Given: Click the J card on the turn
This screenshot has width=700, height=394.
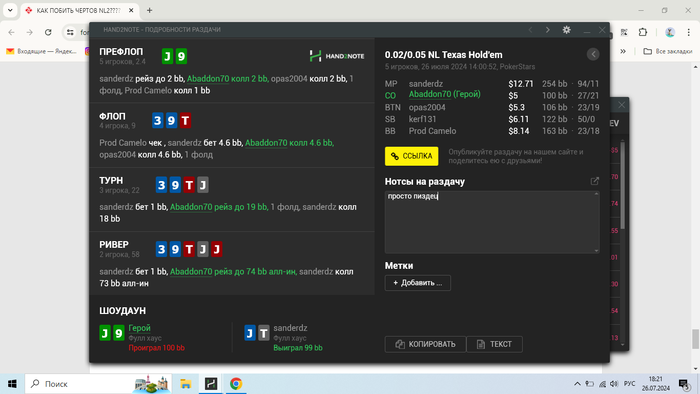Looking at the screenshot, I should (203, 185).
